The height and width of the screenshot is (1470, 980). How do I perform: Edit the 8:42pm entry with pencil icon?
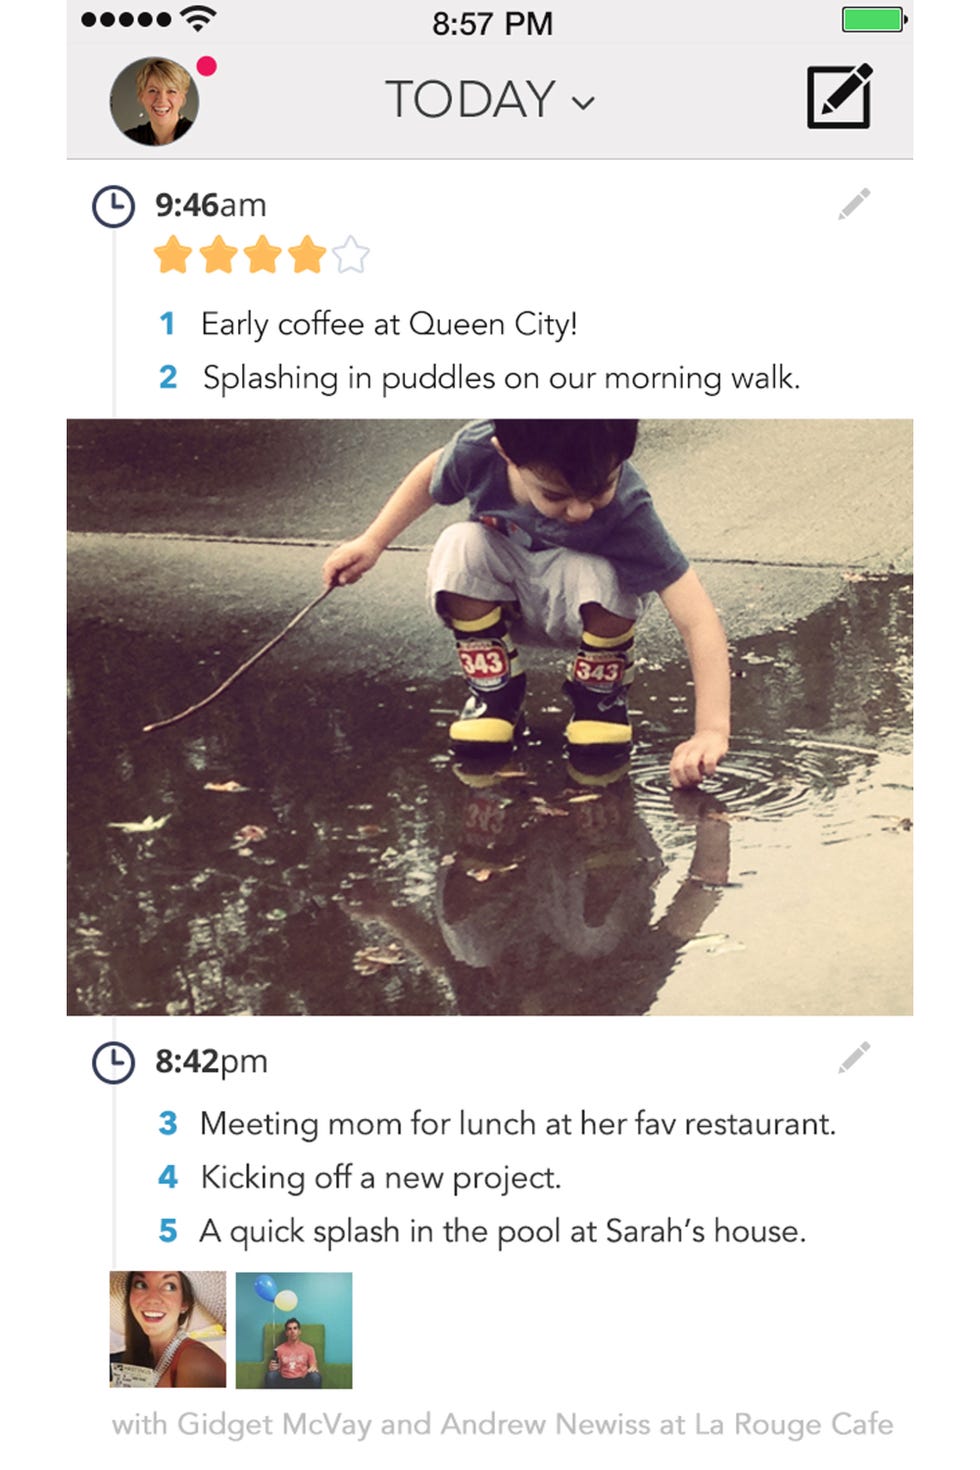pos(854,1057)
